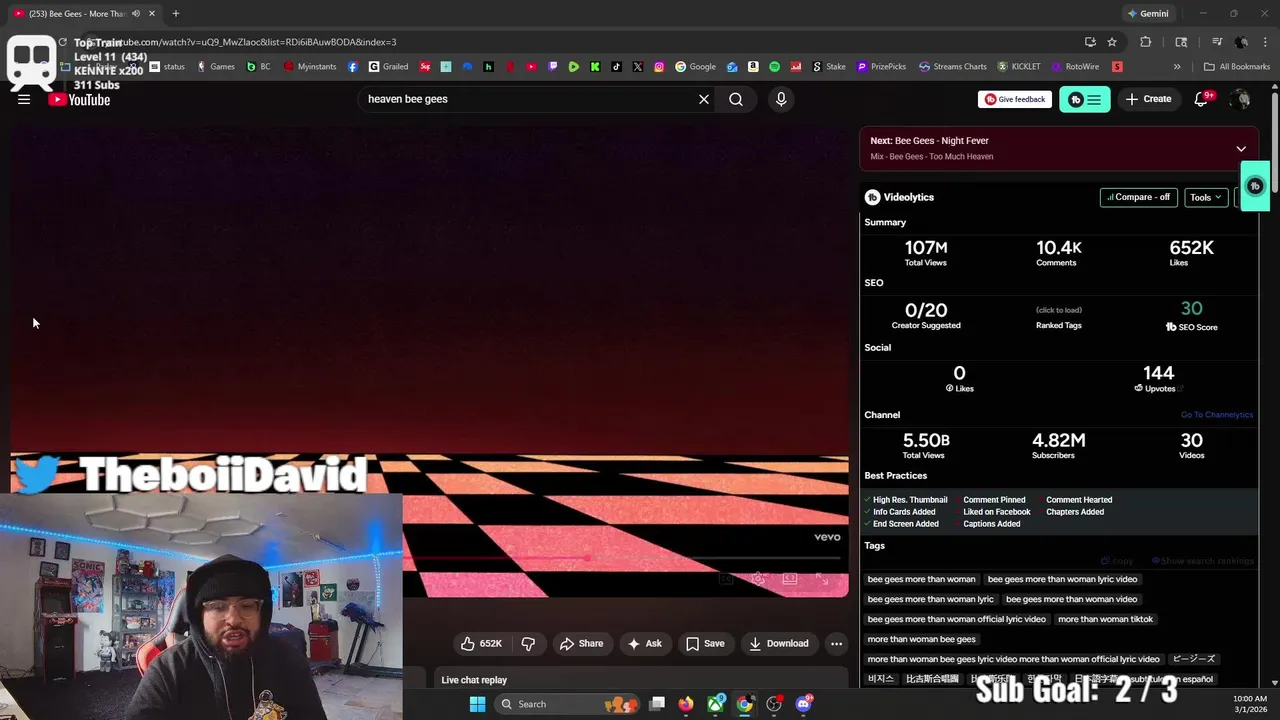This screenshot has width=1280, height=720.
Task: Collapse the Next: Night Fever playlist panel
Action: click(x=1241, y=149)
